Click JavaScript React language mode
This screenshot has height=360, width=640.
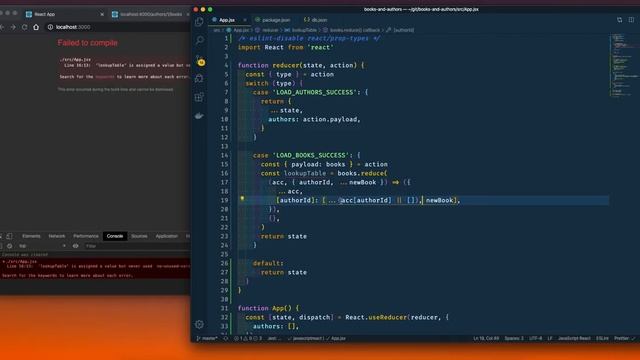pyautogui.click(x=574, y=338)
